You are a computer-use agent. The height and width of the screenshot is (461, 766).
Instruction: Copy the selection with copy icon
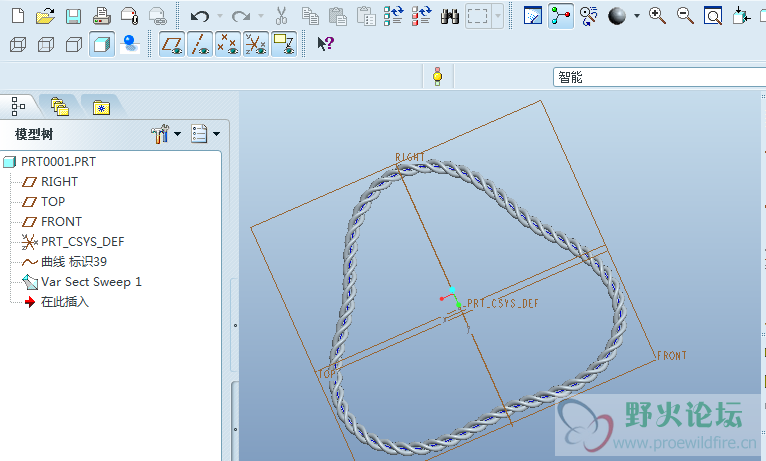click(x=310, y=16)
